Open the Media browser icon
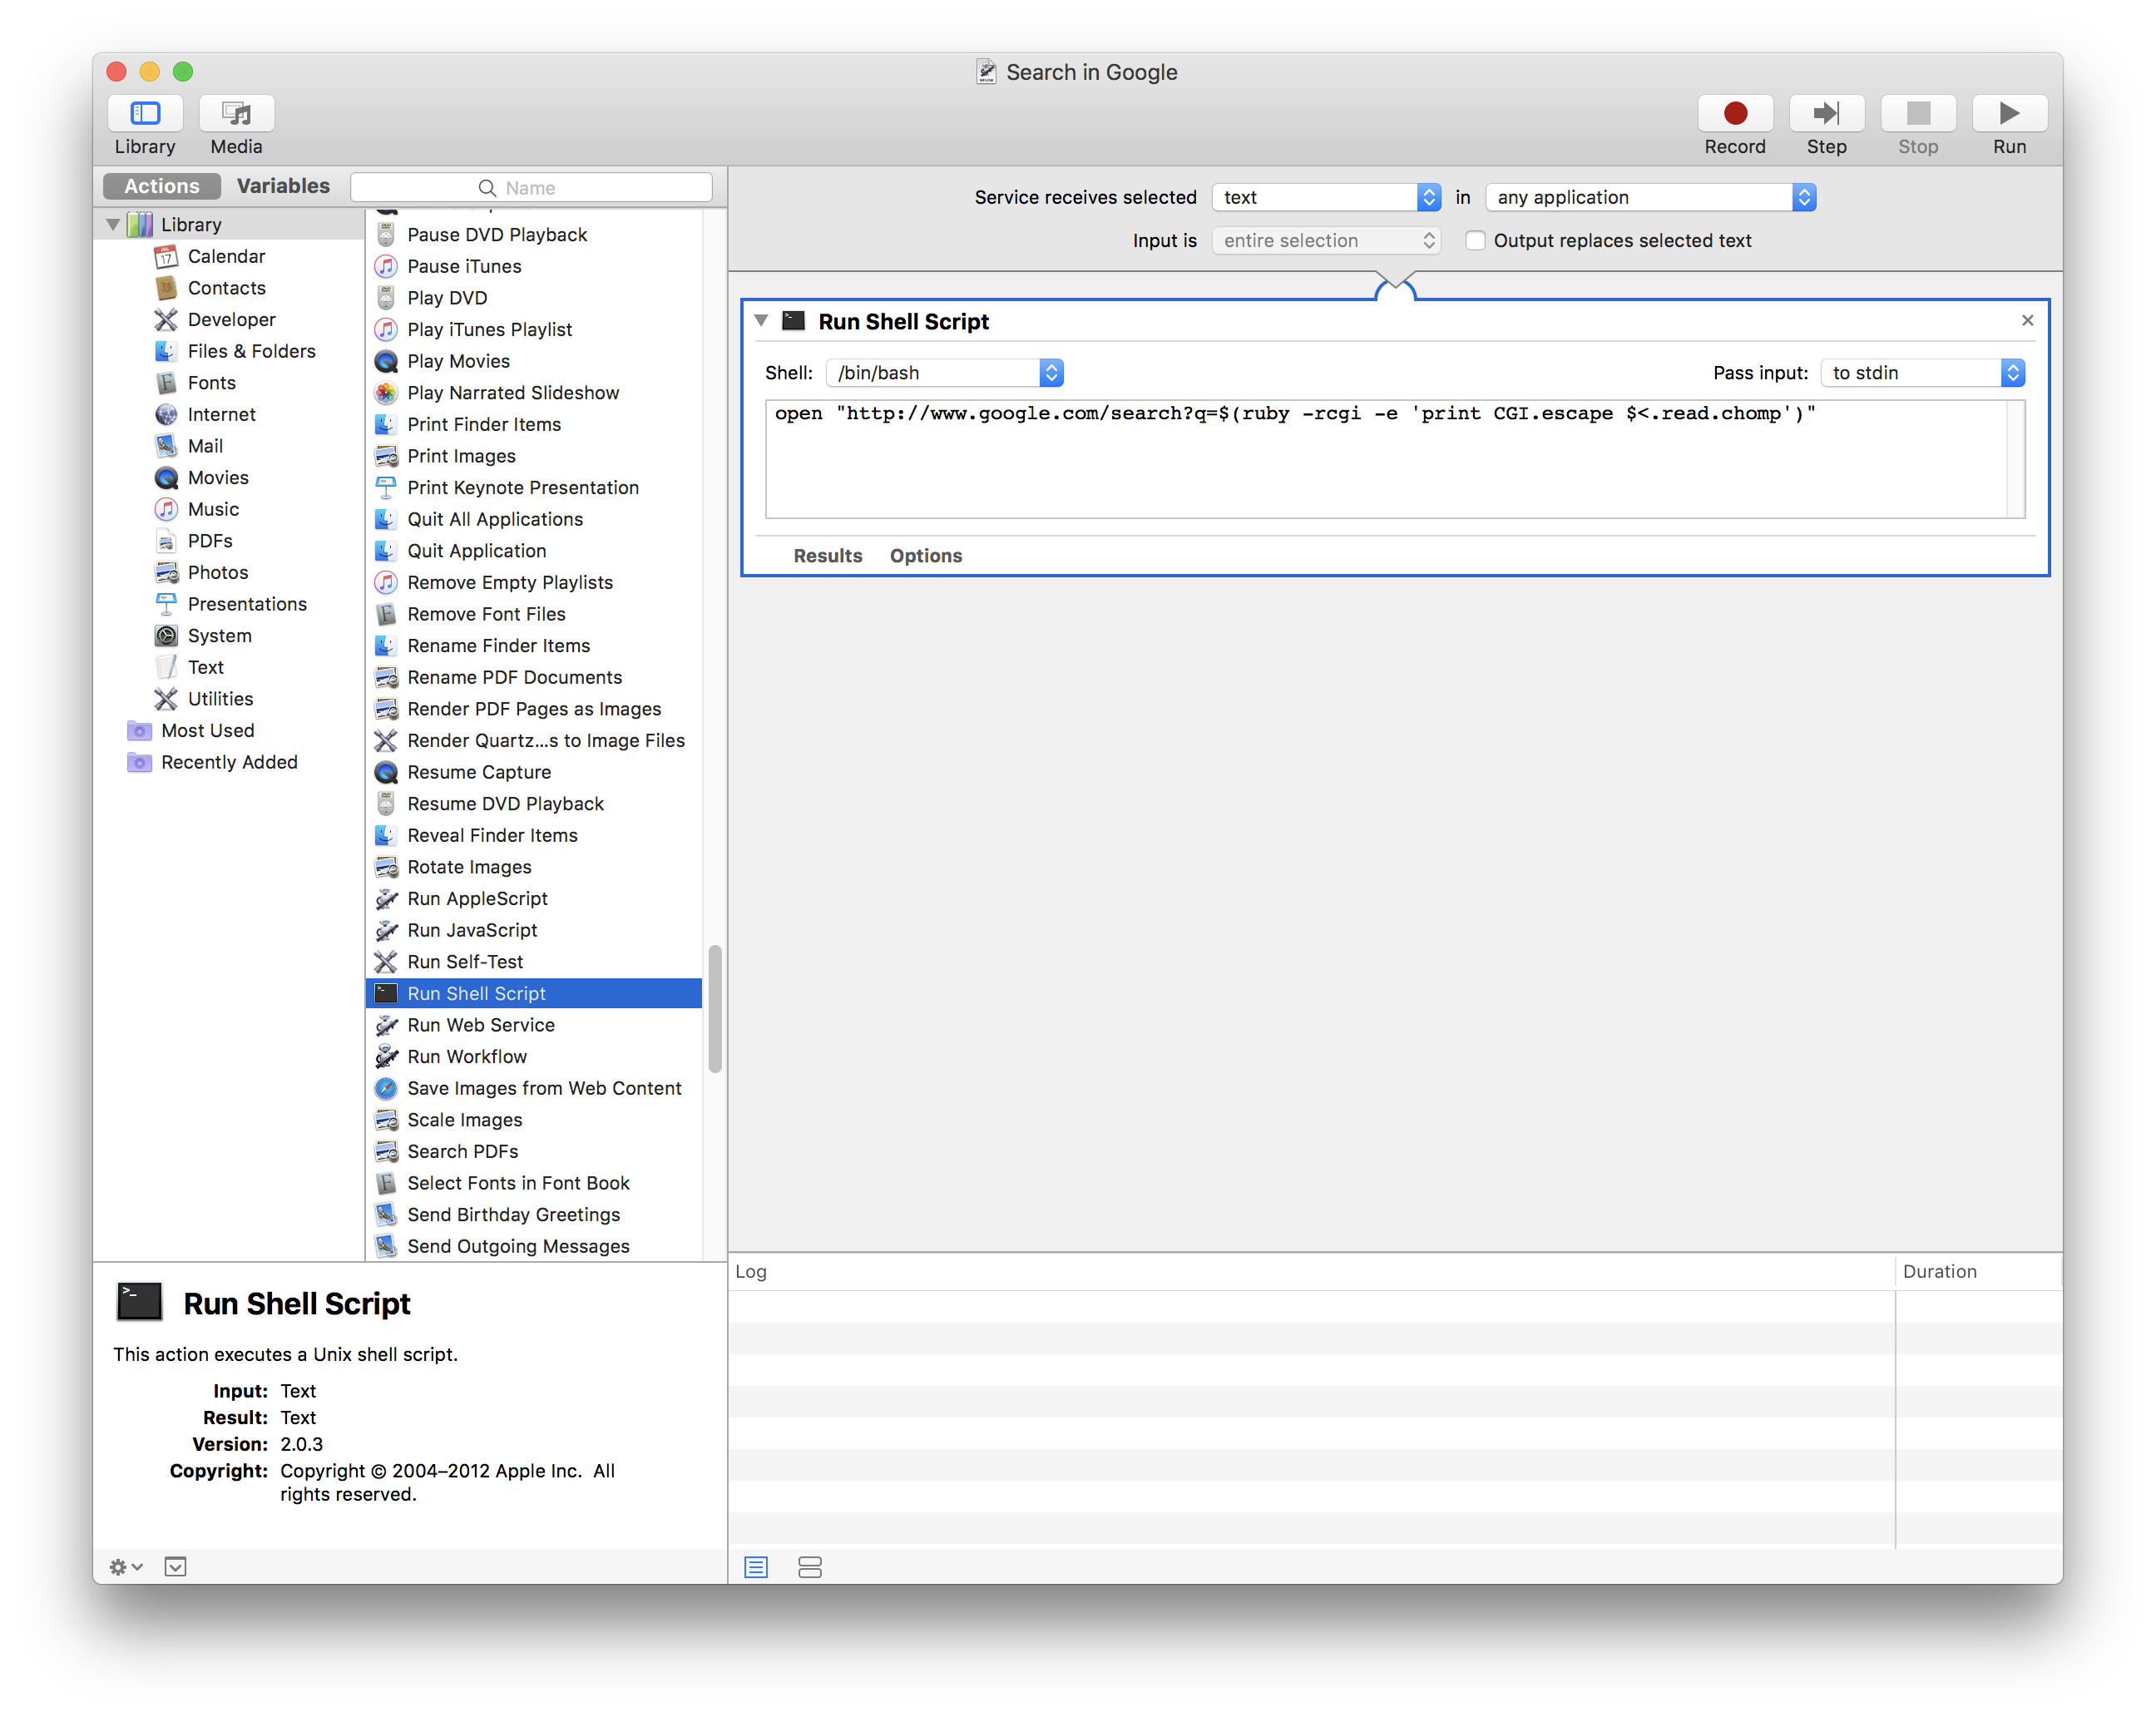This screenshot has height=1717, width=2156. tap(236, 113)
